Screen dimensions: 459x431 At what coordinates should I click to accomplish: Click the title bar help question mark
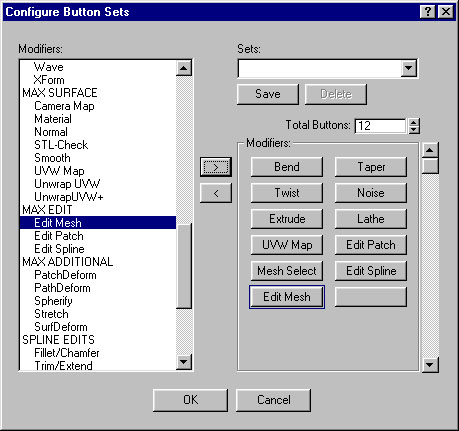(428, 12)
